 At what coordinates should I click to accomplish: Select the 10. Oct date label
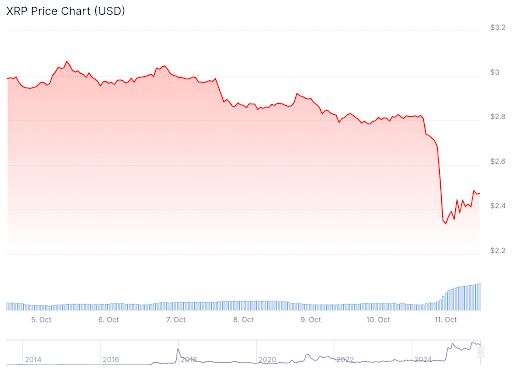coord(378,320)
